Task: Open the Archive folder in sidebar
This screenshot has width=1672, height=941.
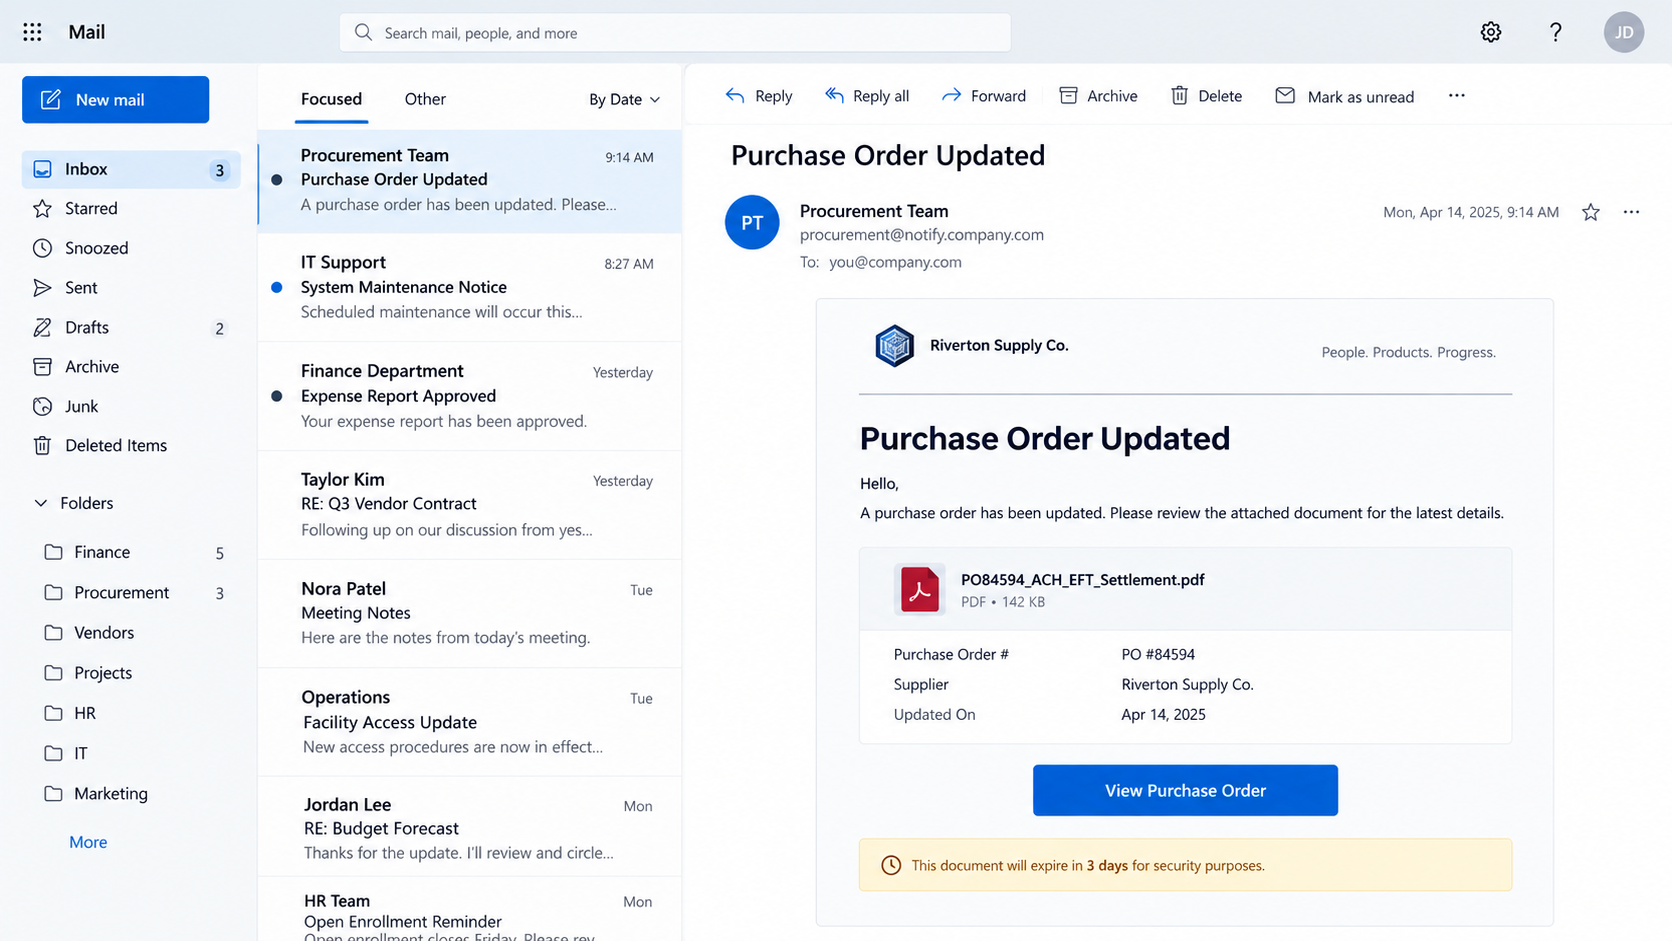Action: click(x=130, y=367)
